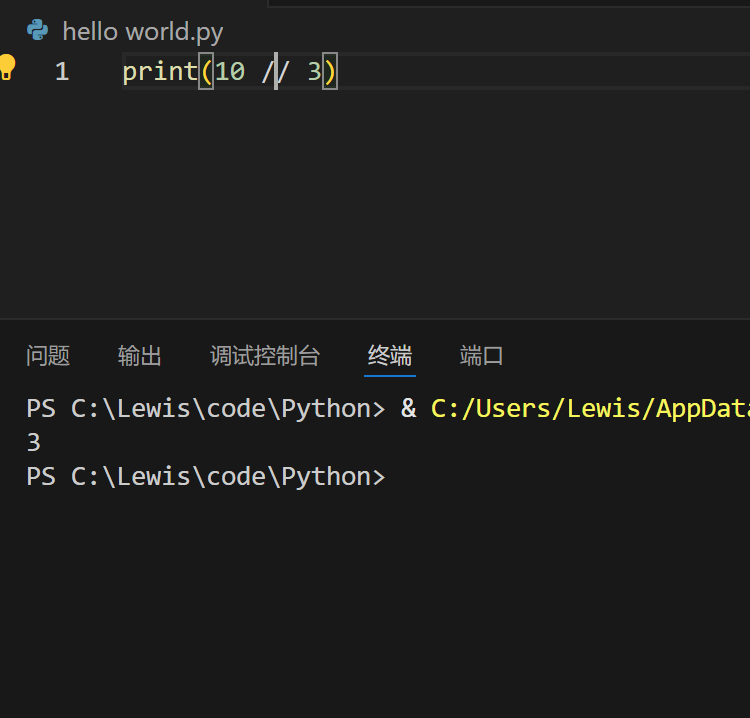The image size is (750, 718).
Task: Select the hello world.py breadcrumb item
Action: (143, 32)
